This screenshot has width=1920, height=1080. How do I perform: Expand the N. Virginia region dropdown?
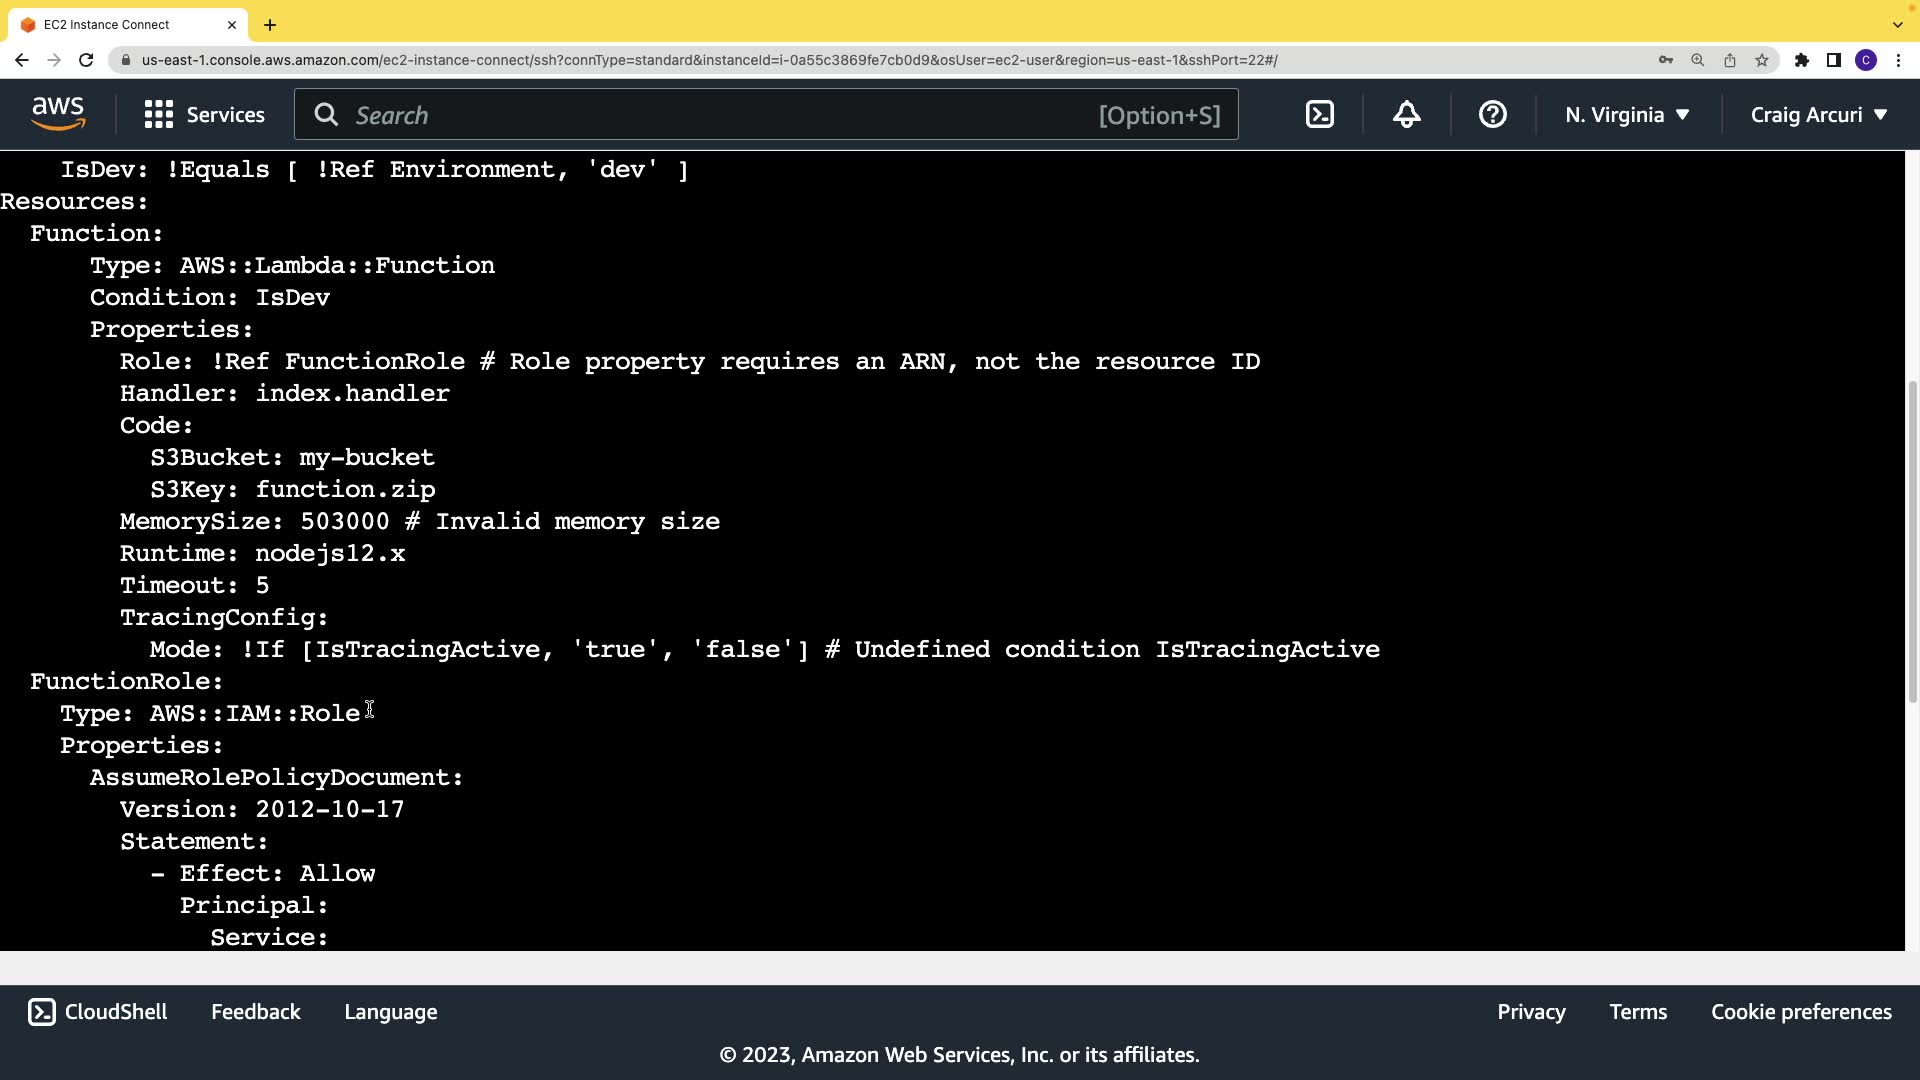tap(1627, 115)
